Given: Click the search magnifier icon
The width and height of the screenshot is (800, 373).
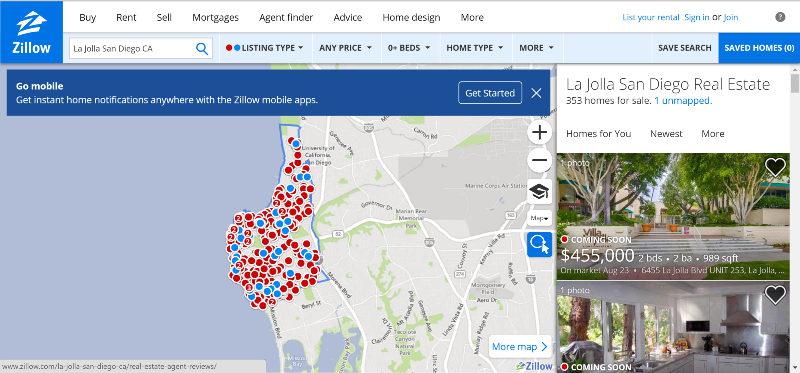Looking at the screenshot, I should tap(202, 48).
